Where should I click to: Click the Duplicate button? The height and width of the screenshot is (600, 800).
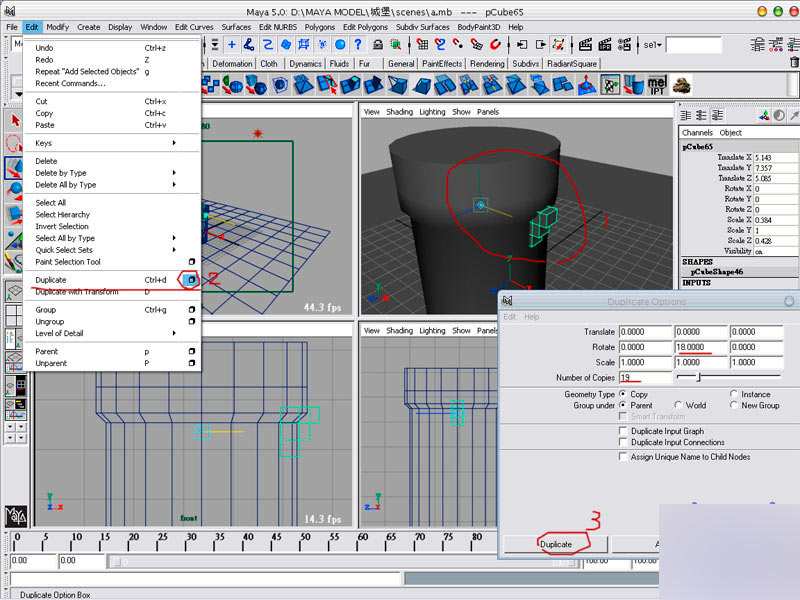point(556,544)
